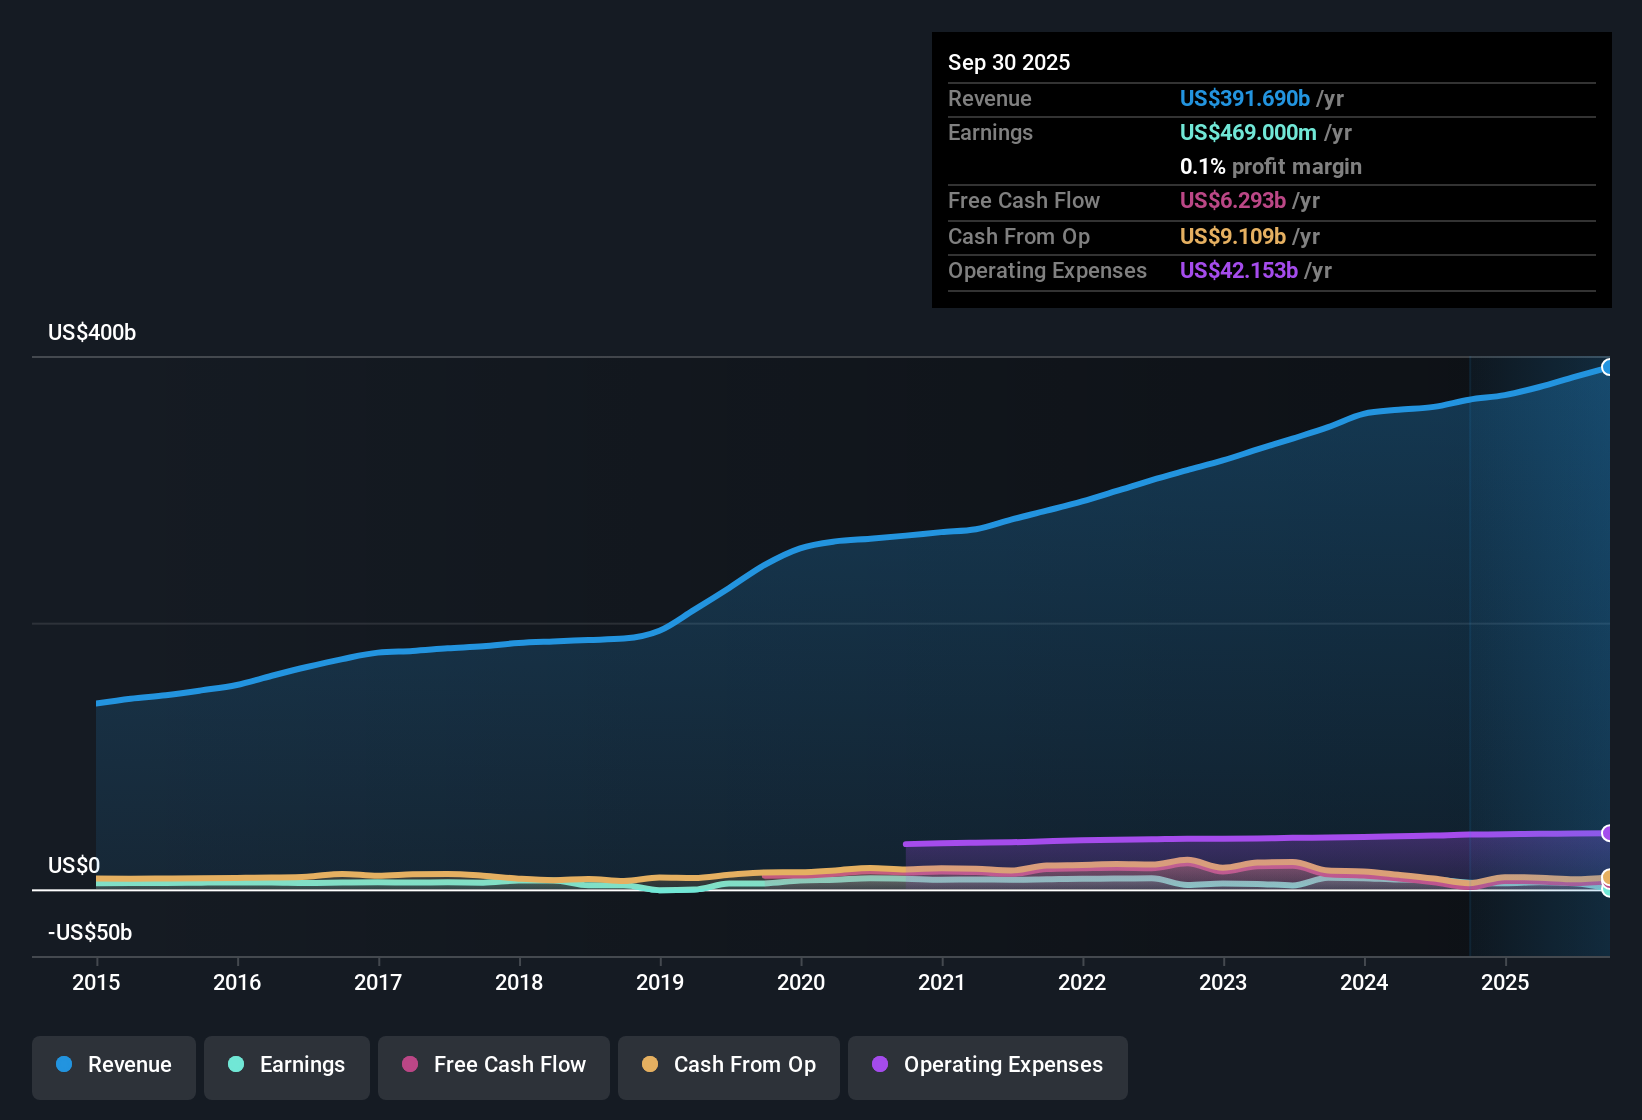Select the Earnings row in the tooltip
Image resolution: width=1642 pixels, height=1120 pixels.
(x=1270, y=132)
